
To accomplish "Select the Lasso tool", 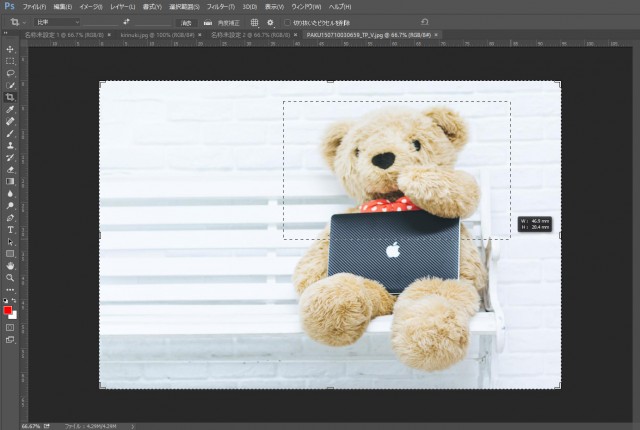I will [x=10, y=73].
